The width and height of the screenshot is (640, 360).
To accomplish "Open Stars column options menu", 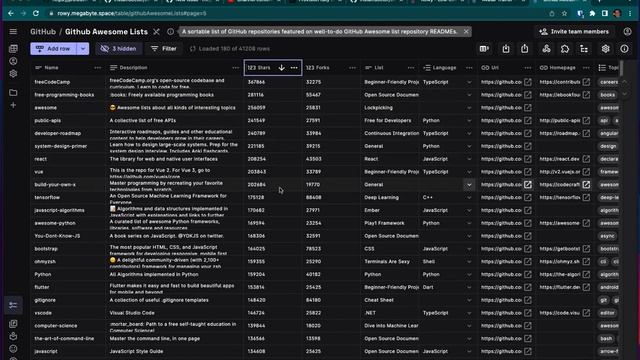I will (294, 68).
